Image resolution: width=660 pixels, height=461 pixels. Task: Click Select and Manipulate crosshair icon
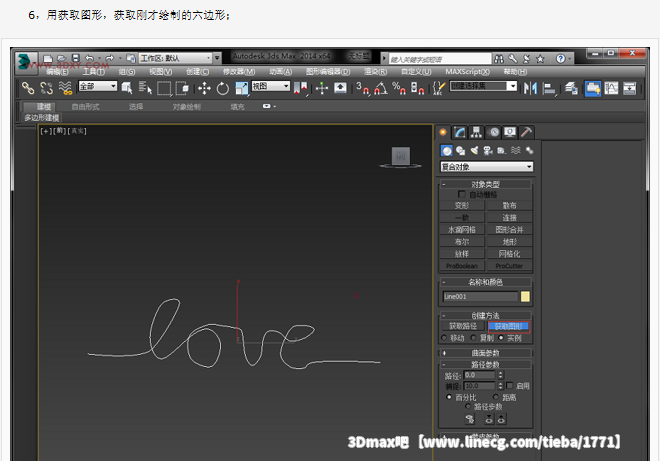pos(322,88)
